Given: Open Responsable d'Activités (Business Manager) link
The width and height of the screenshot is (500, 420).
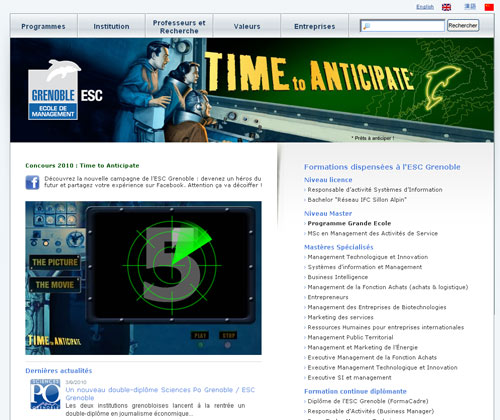Looking at the screenshot, I should point(371,411).
